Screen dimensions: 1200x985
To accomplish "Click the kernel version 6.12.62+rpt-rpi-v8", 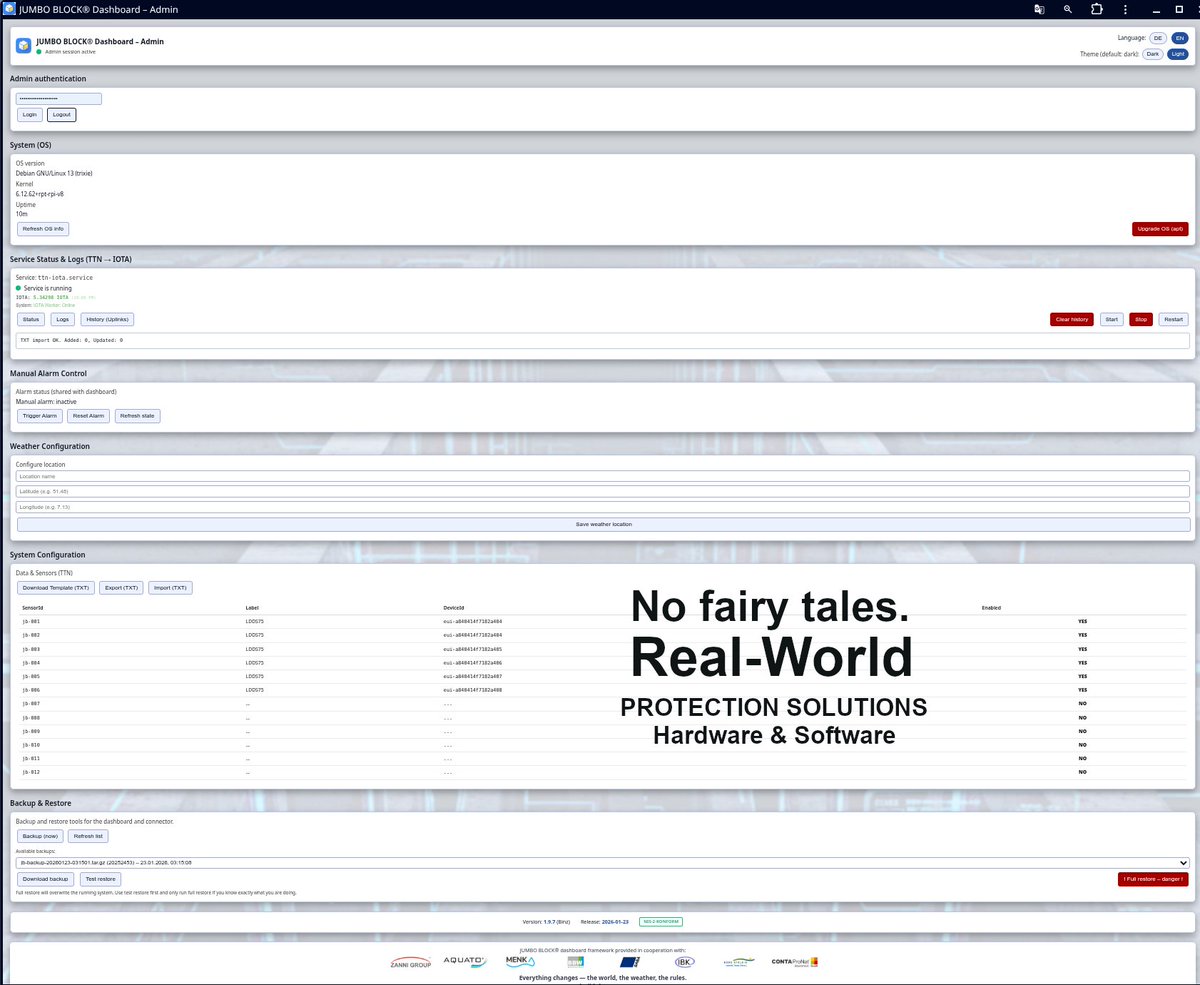I will point(40,194).
